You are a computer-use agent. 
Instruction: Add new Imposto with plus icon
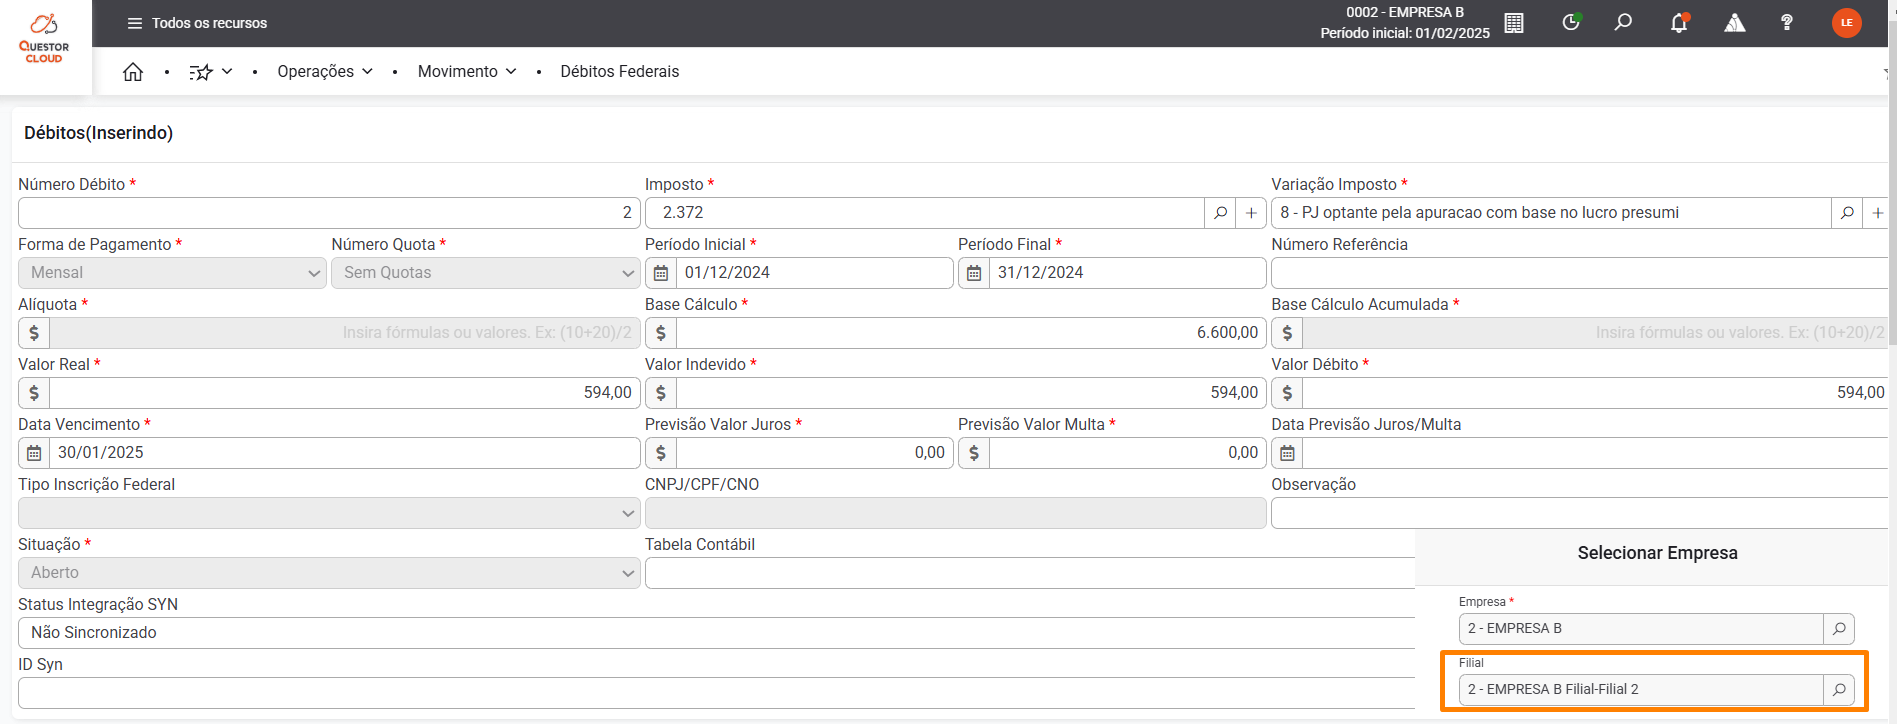1251,213
